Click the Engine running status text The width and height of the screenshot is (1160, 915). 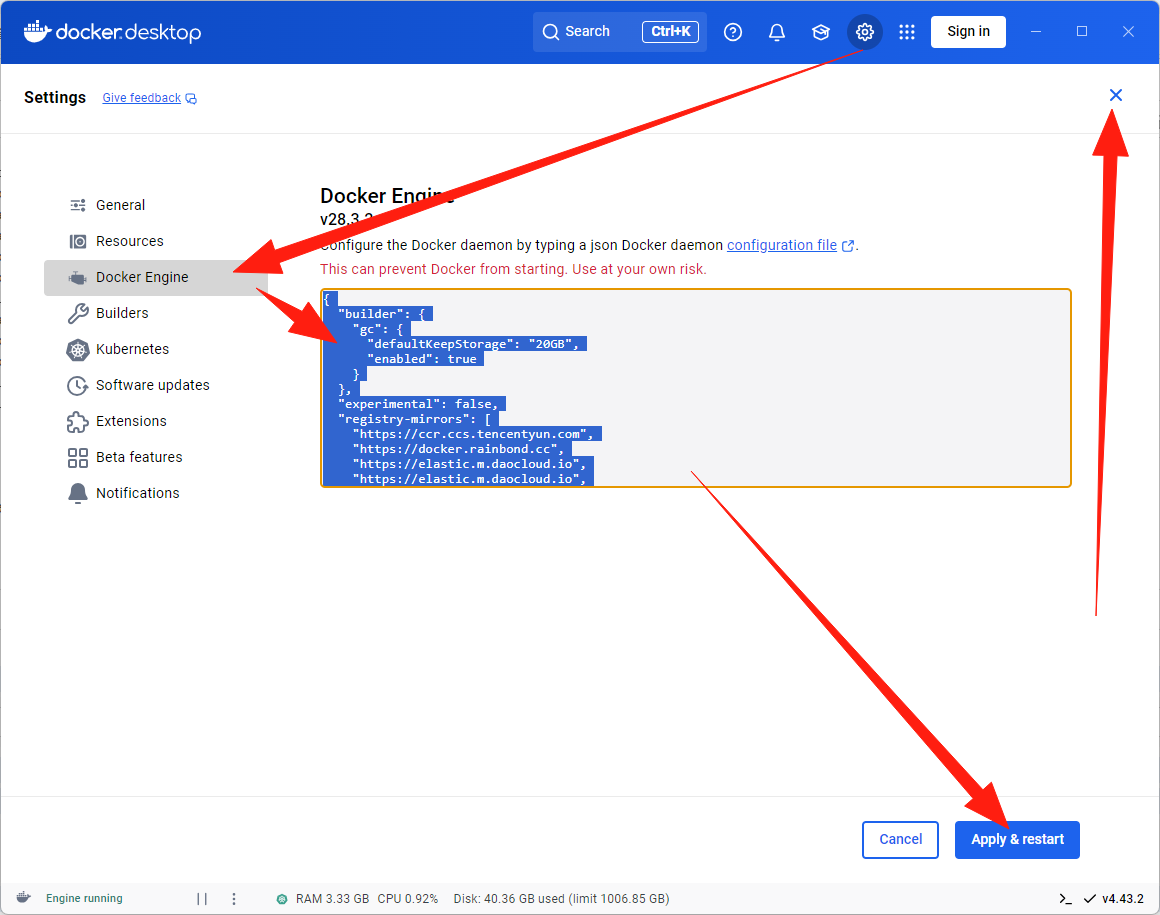84,898
